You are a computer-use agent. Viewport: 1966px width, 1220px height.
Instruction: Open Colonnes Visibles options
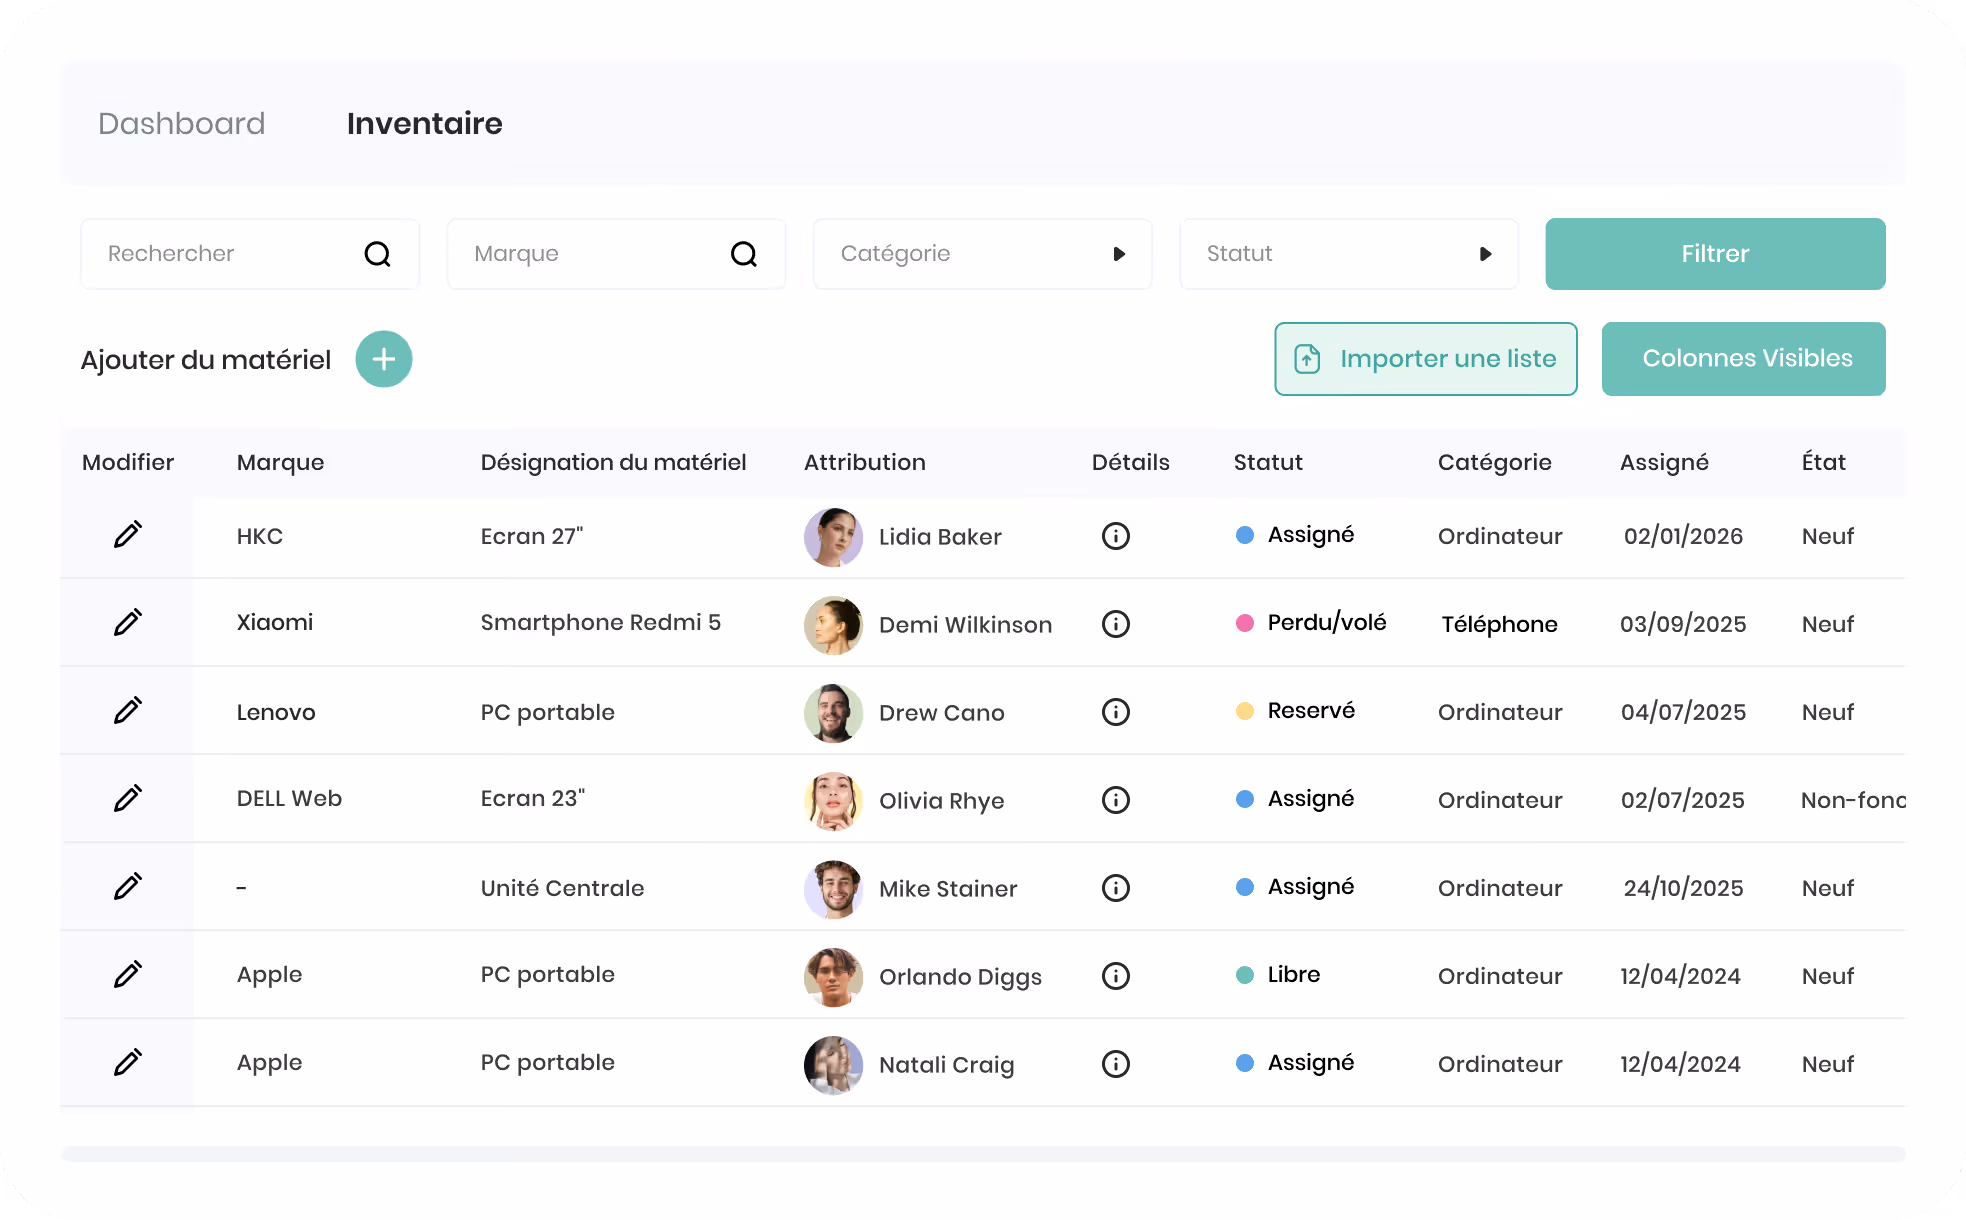pyautogui.click(x=1743, y=359)
